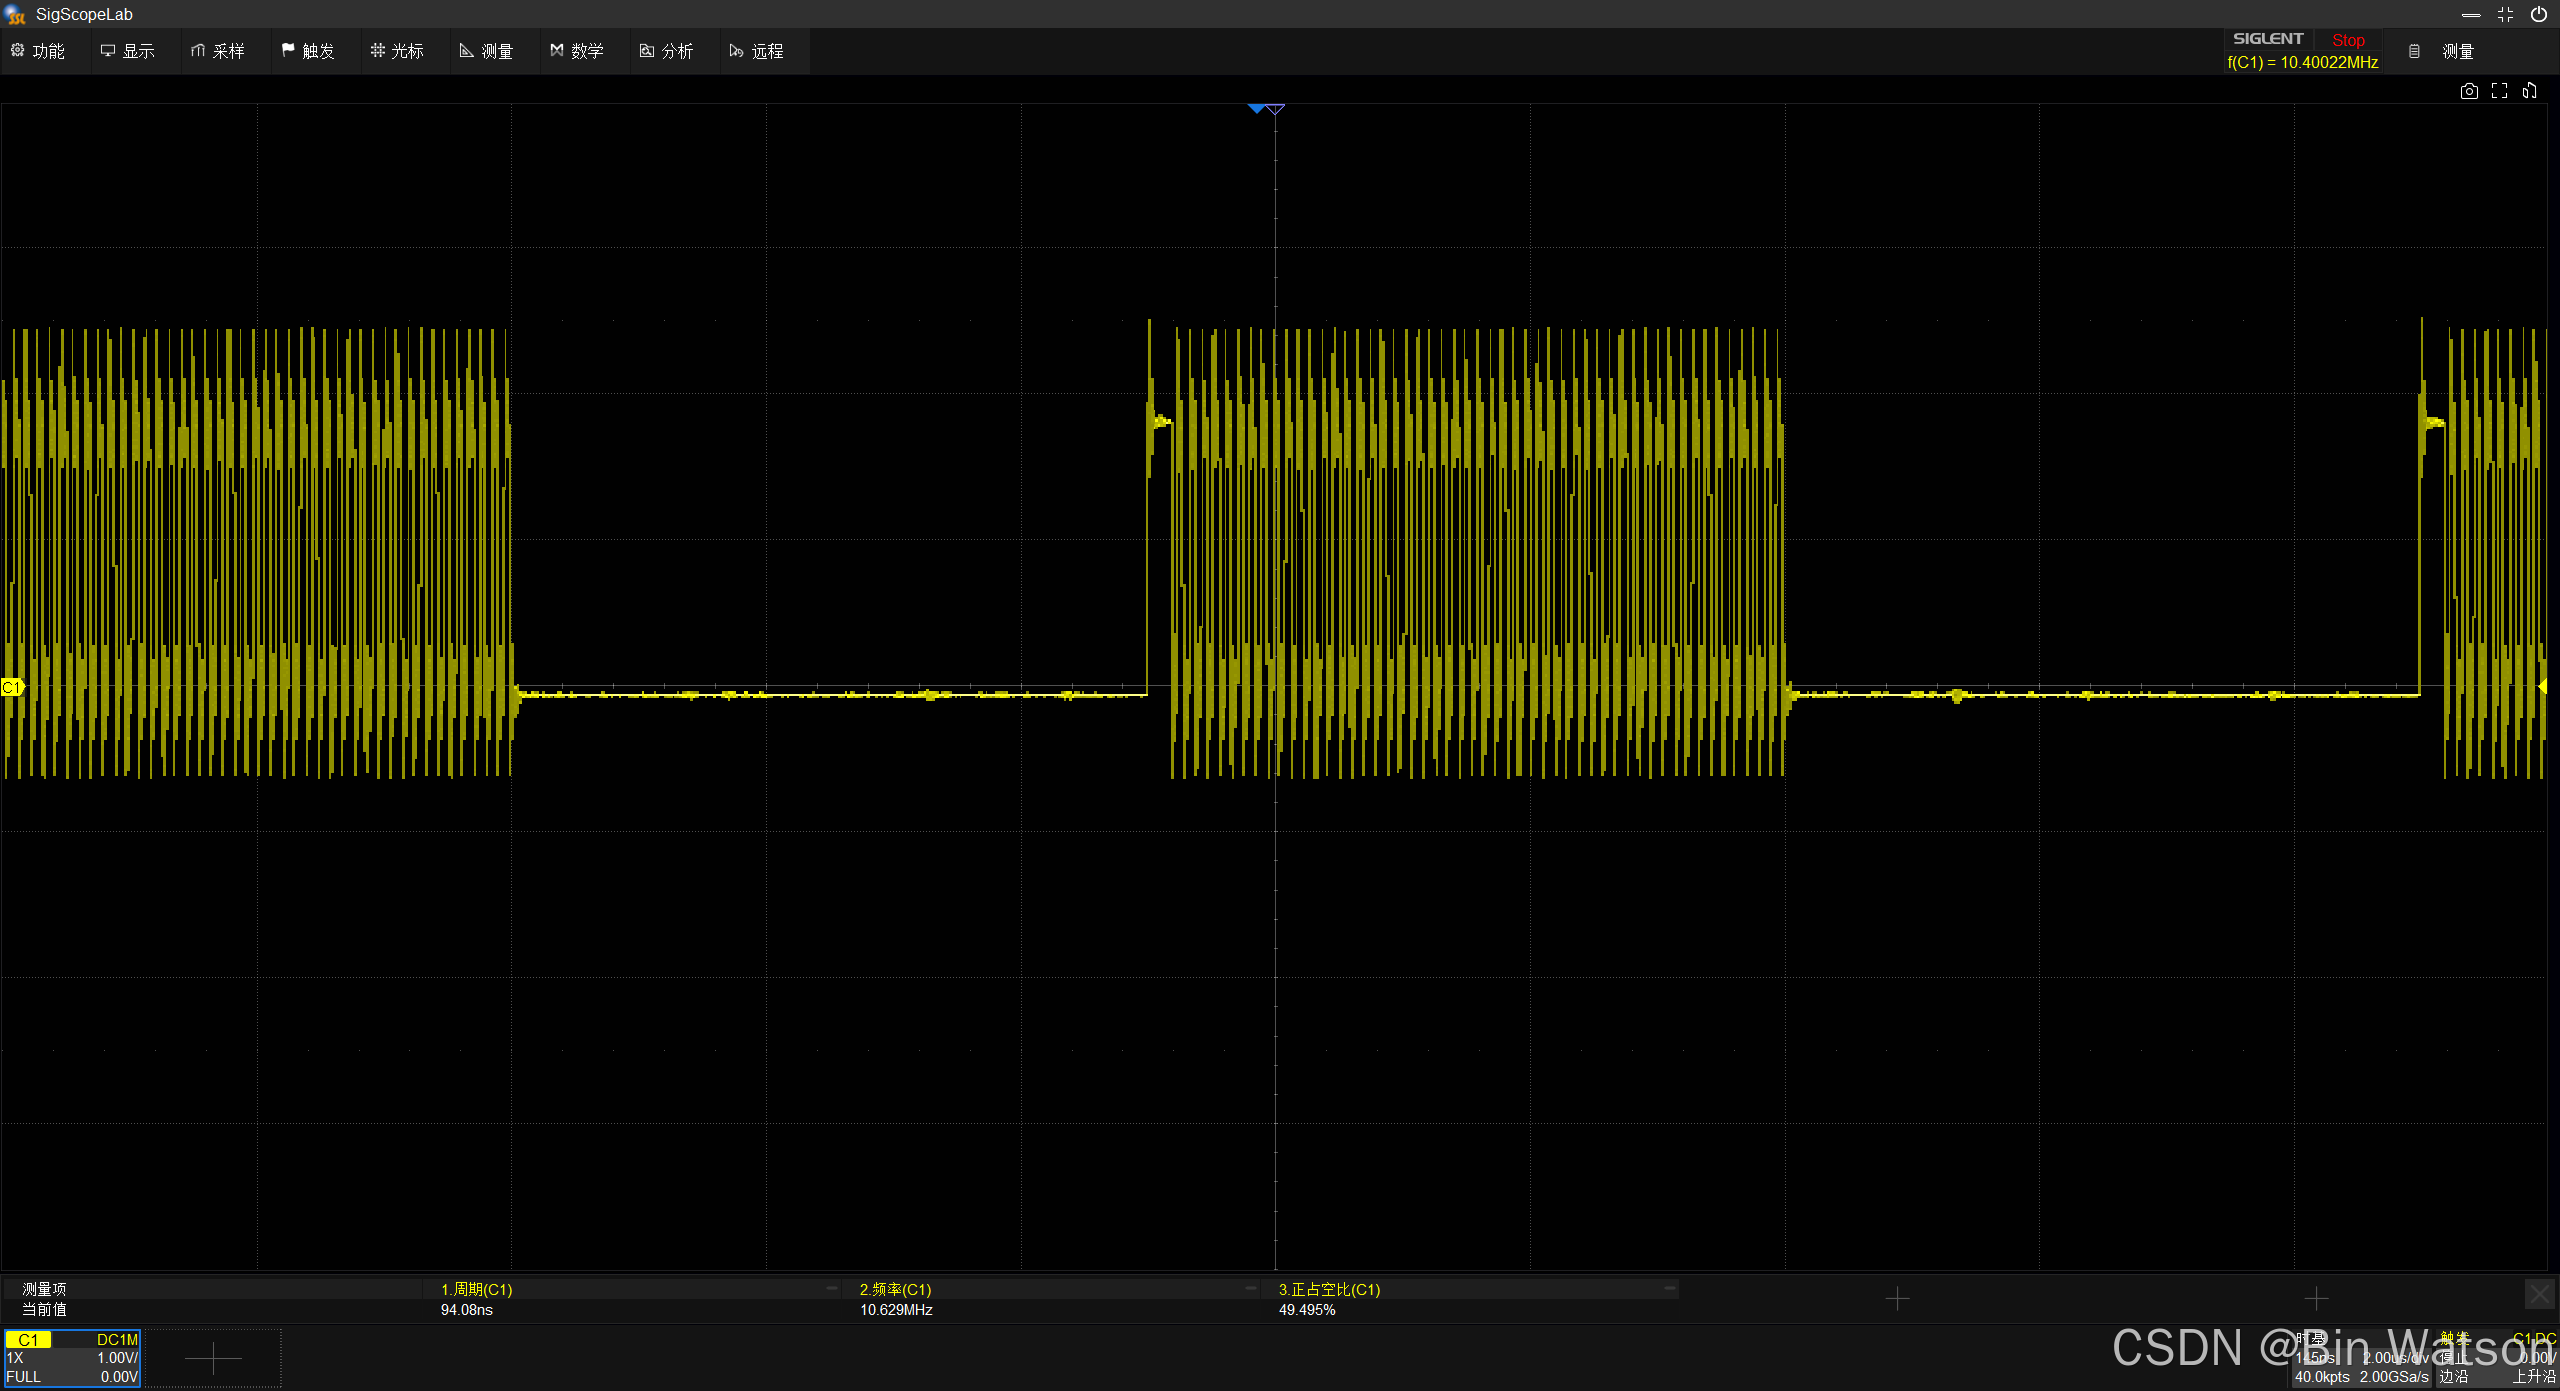Click the 94.08ns period value
This screenshot has height=1391, width=2560.
466,1310
